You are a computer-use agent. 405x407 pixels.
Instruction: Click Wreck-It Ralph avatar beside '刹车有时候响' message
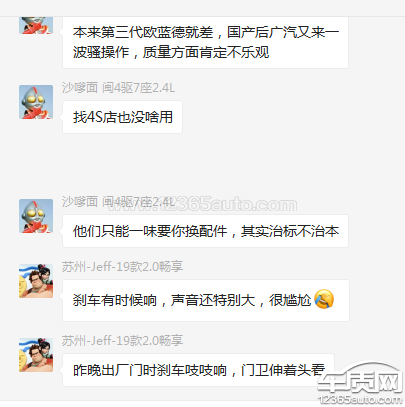coord(36,281)
